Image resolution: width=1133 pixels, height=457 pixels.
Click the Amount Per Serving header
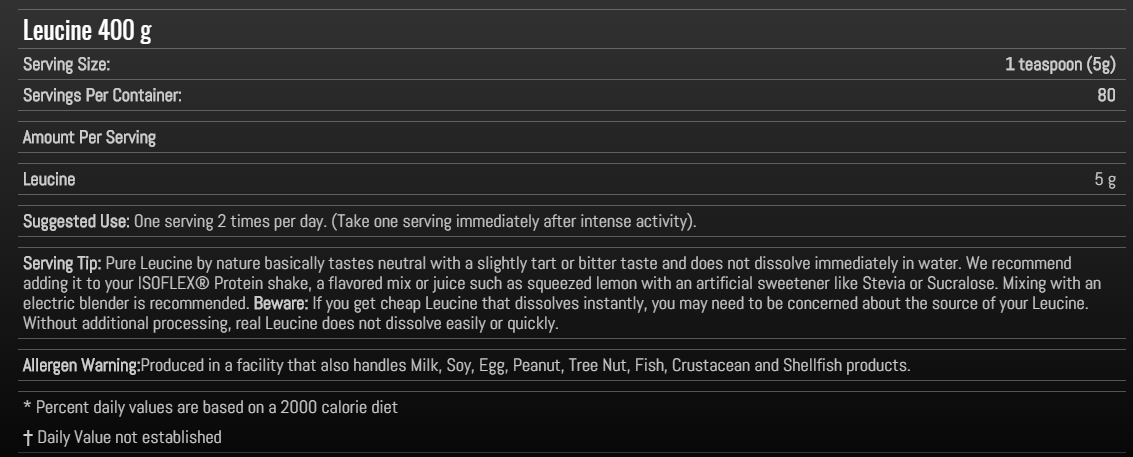pyautogui.click(x=90, y=137)
